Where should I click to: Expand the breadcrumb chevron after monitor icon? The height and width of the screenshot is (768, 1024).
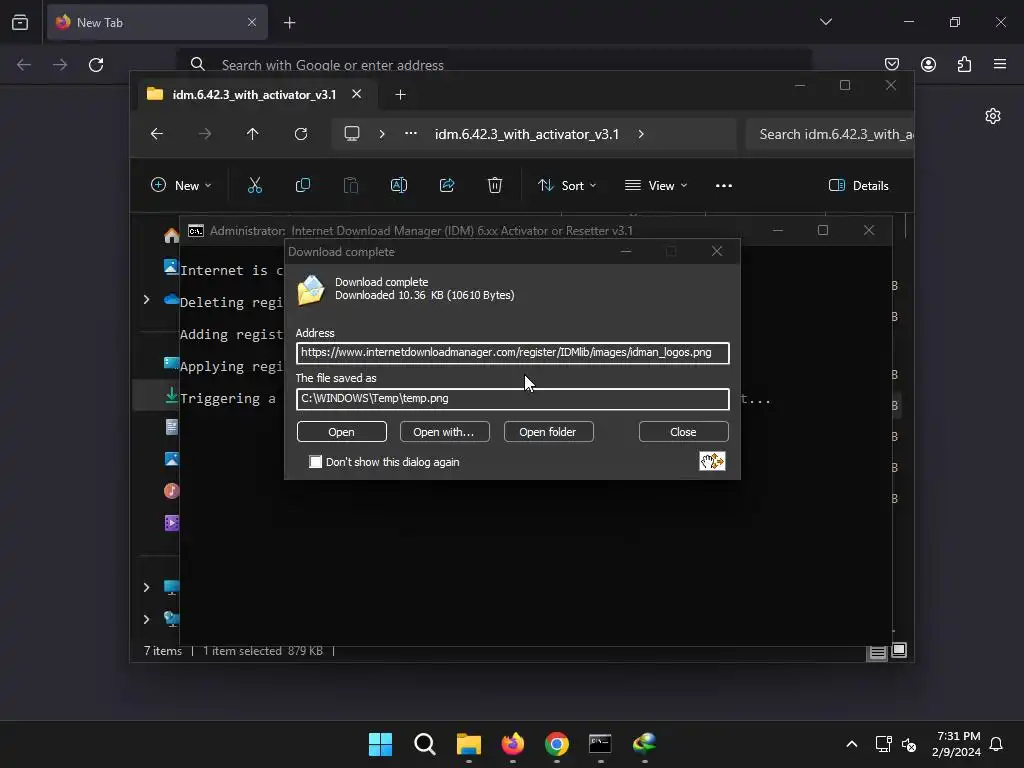click(382, 134)
